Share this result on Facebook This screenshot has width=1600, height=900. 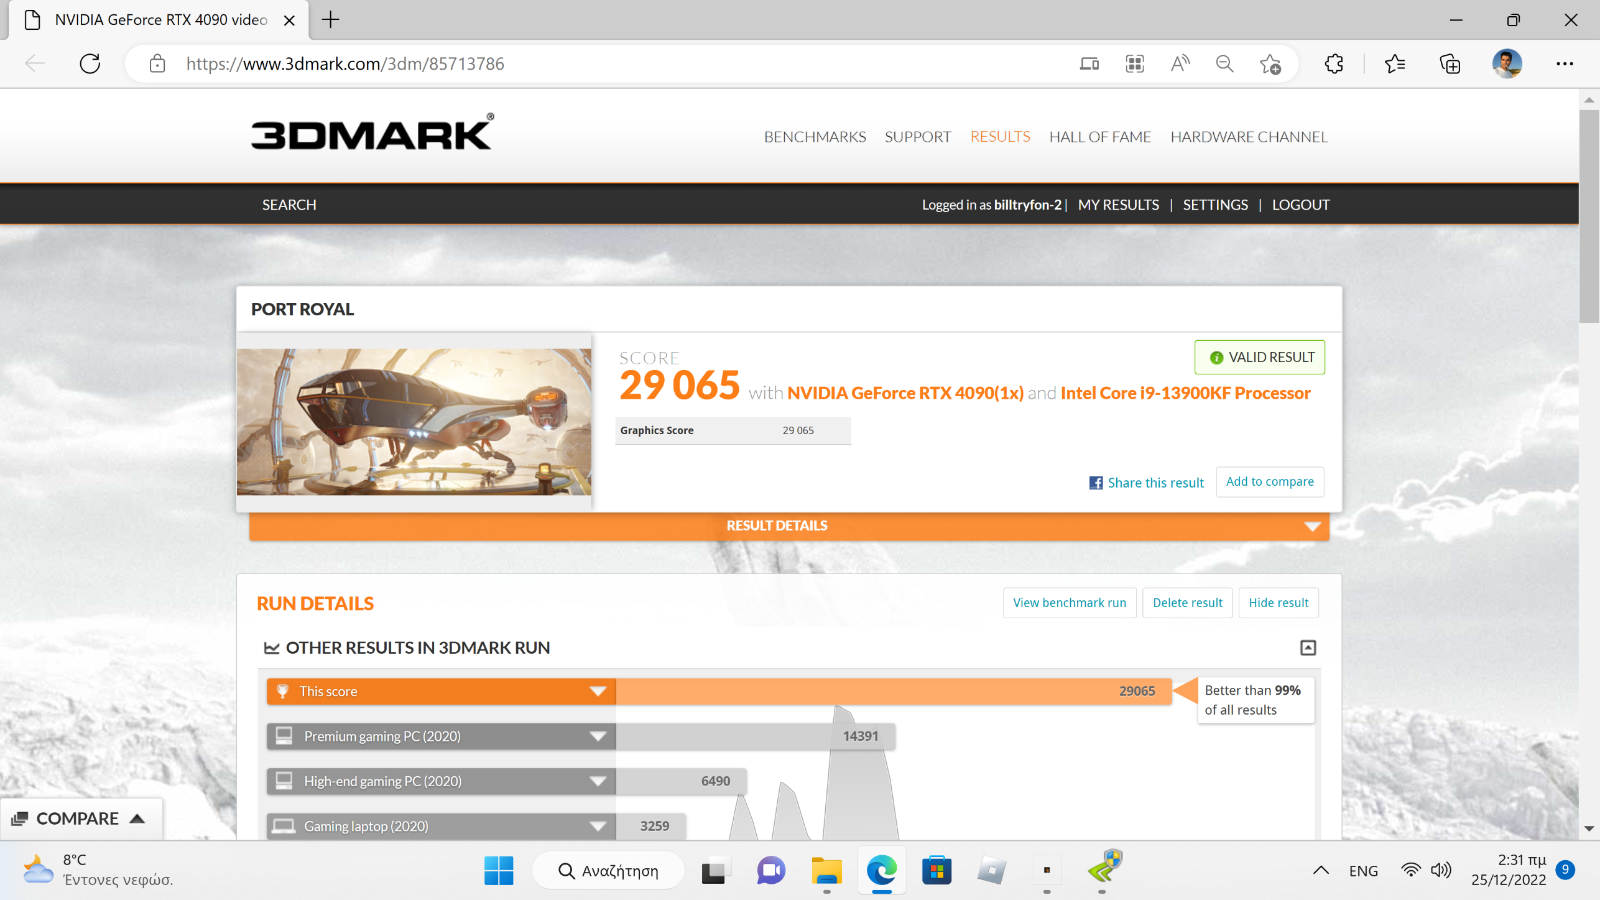click(1146, 483)
